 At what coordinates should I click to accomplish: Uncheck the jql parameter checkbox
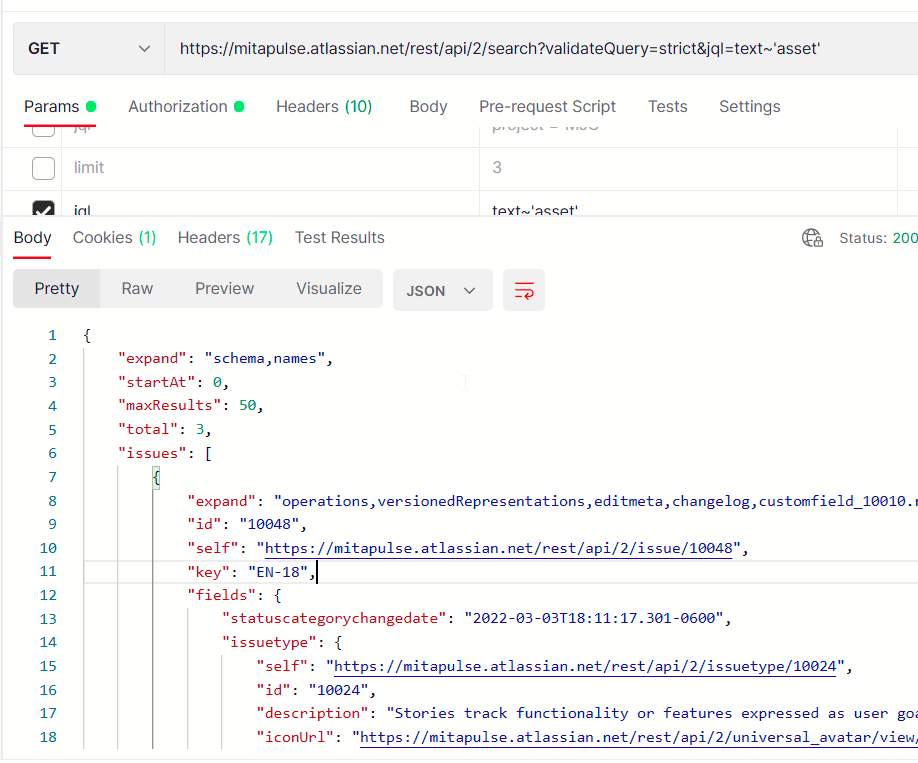43,210
